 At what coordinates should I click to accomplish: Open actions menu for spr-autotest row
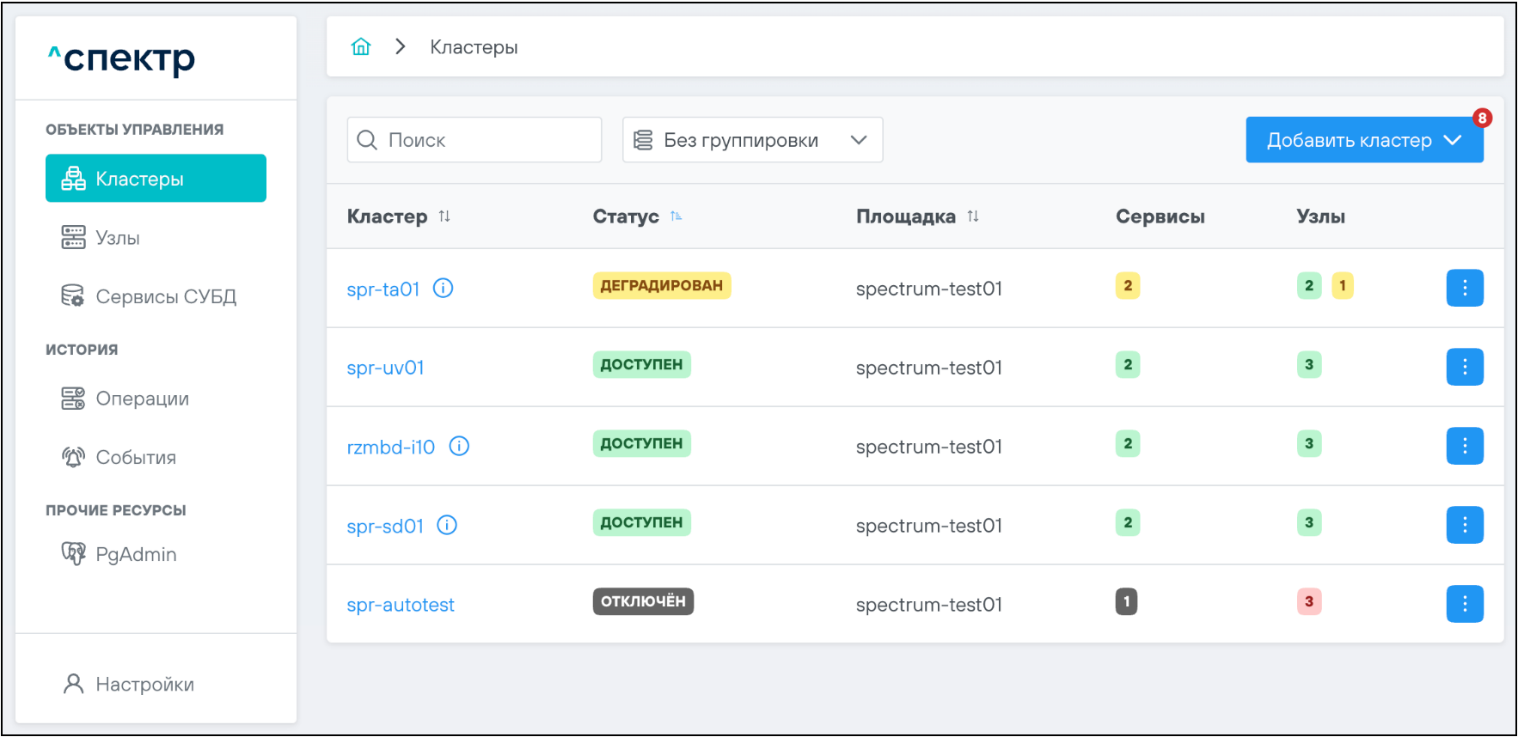(x=1464, y=604)
